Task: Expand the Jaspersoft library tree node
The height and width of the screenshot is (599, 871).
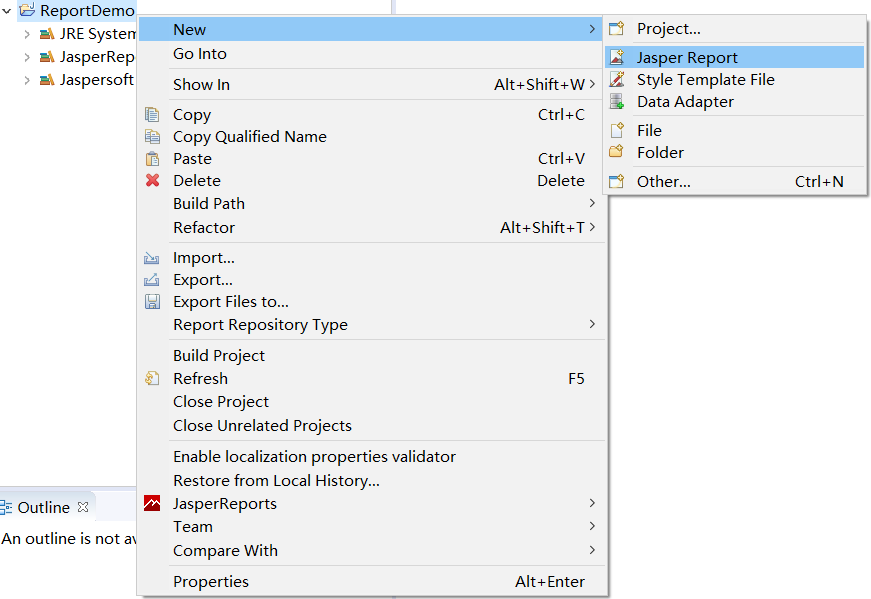Action: 27,80
